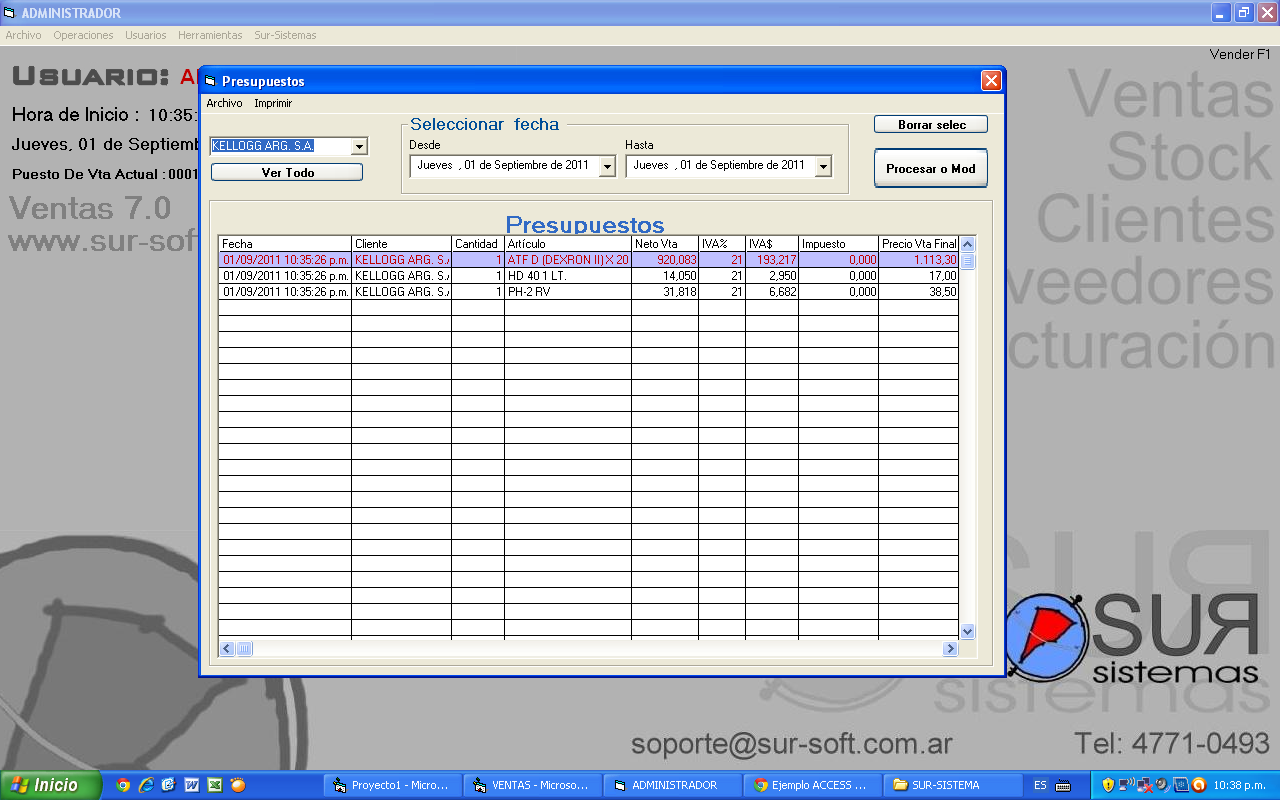Viewport: 1280px width, 800px height.
Task: Launch Google Chrome from quick launch
Action: [x=123, y=785]
